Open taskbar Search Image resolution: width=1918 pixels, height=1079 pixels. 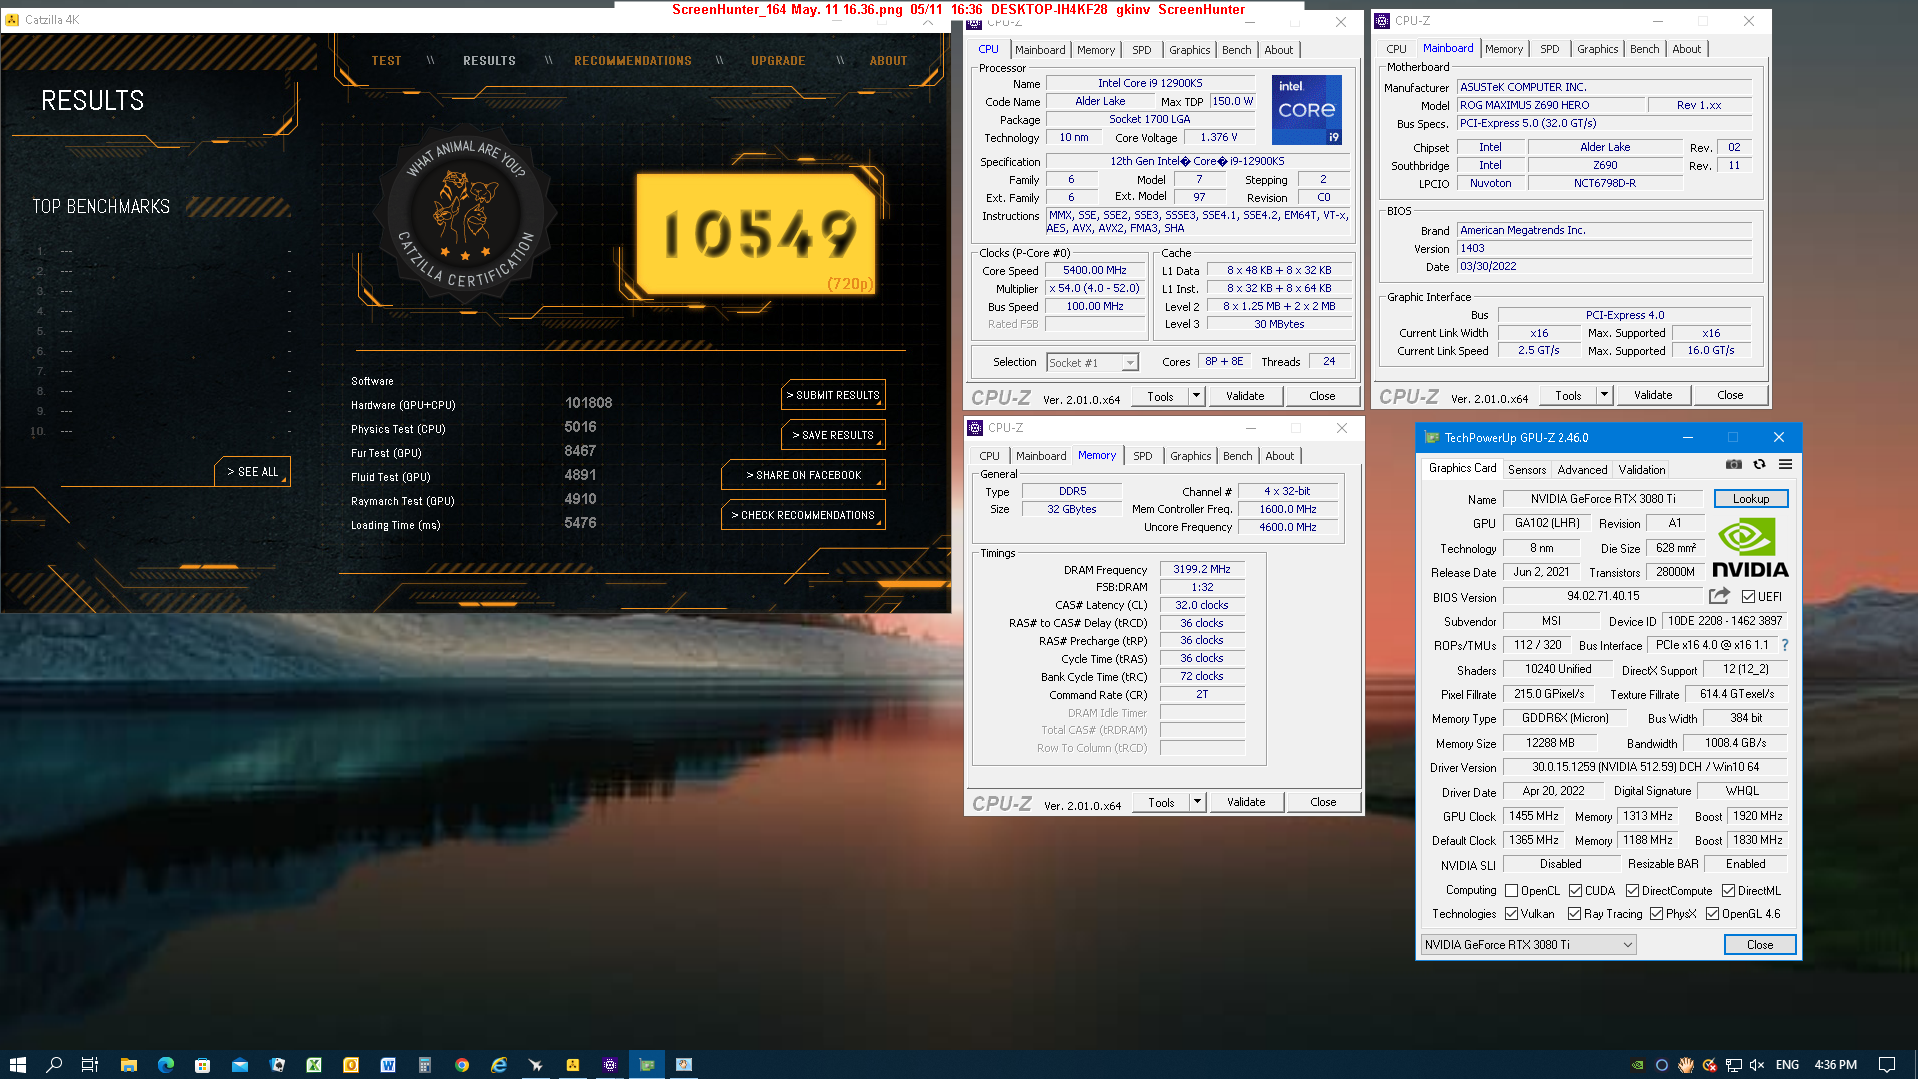54,1065
